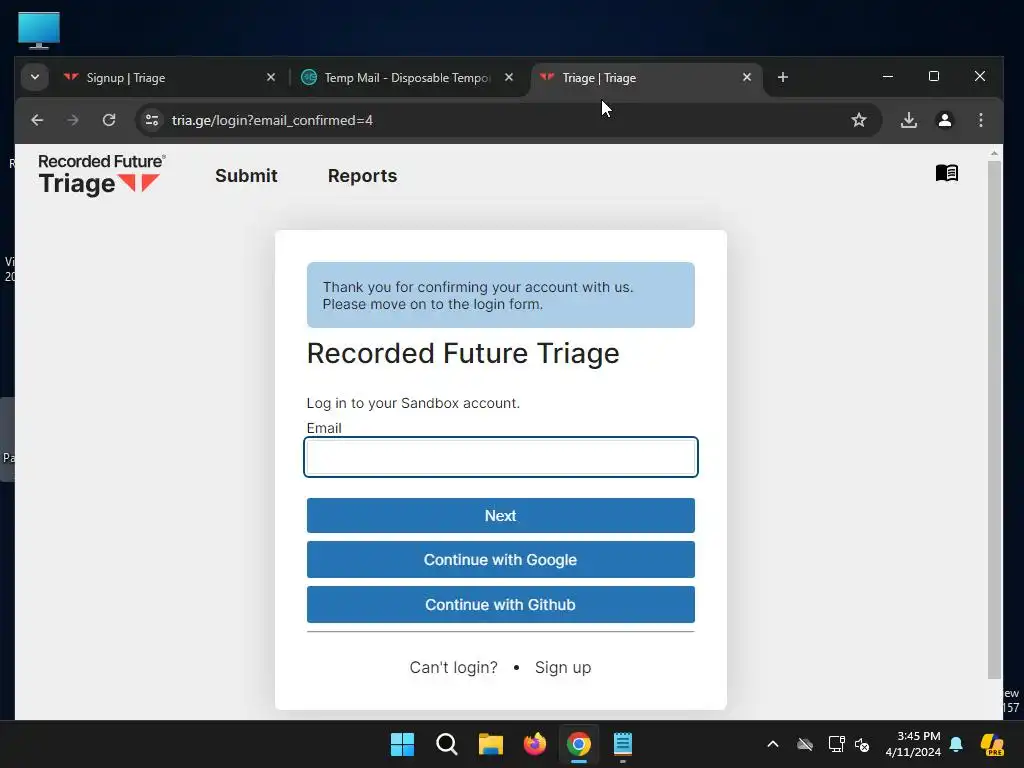Open the Submit page
Image resolution: width=1024 pixels, height=768 pixels.
246,176
